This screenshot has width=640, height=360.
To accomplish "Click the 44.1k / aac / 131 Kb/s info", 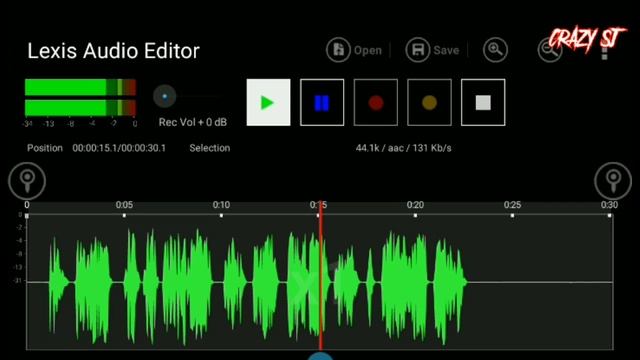I will [403, 148].
